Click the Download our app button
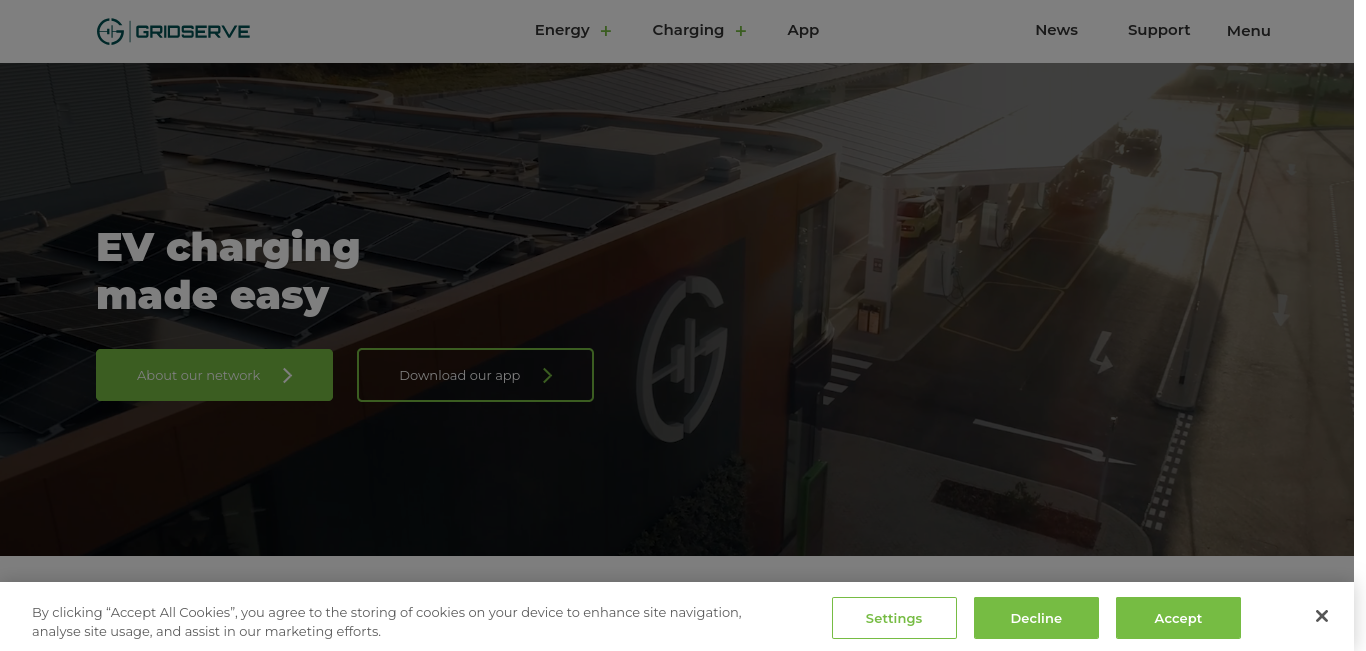Screen dimensions: 1366x651 point(475,375)
